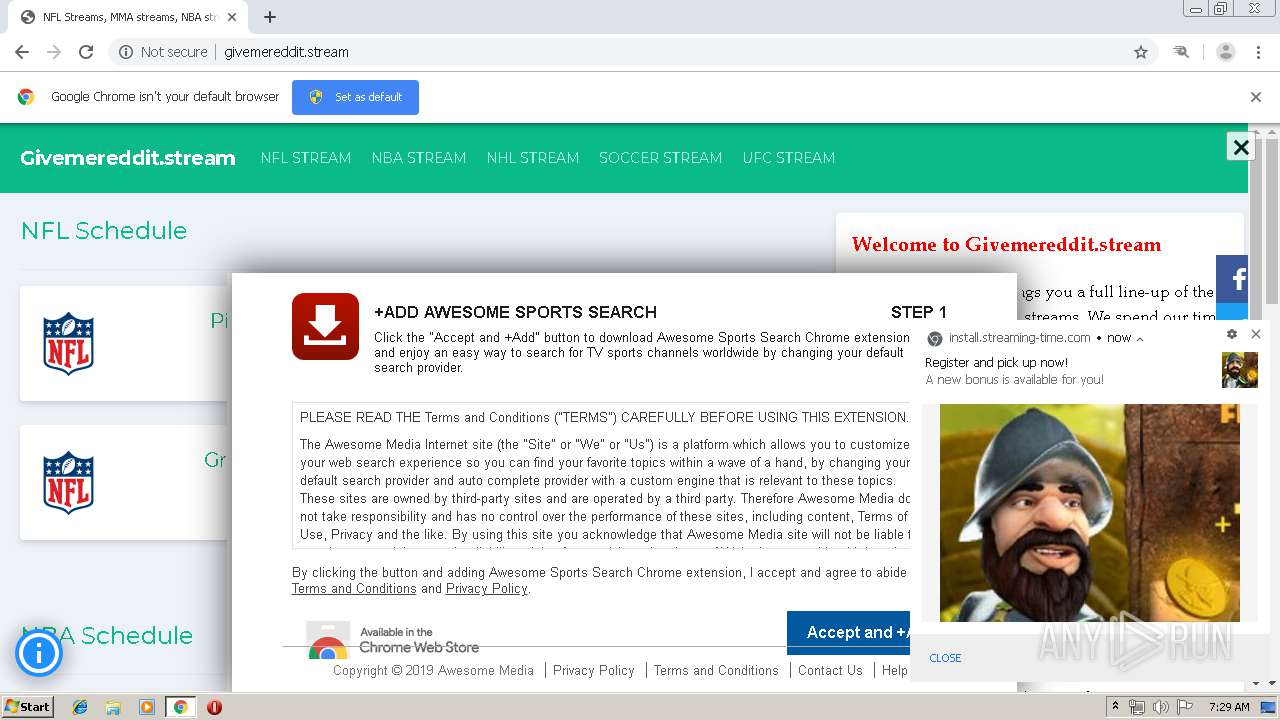Image resolution: width=1280 pixels, height=720 pixels.
Task: Click second NFL logo in schedule
Action: (x=68, y=483)
